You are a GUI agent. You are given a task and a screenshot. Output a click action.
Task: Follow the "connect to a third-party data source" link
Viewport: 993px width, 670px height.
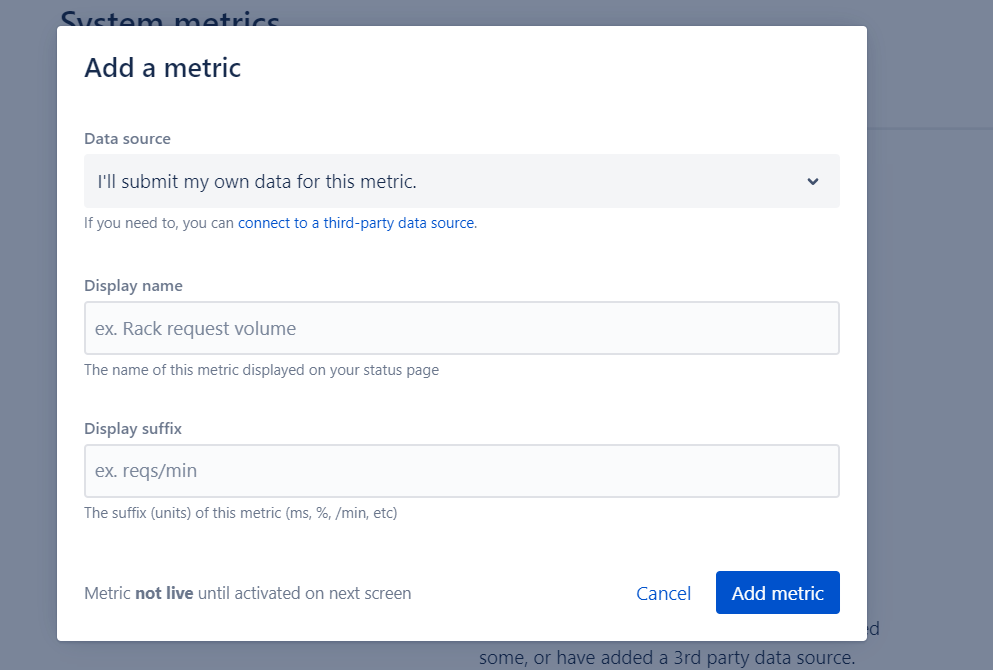click(355, 223)
